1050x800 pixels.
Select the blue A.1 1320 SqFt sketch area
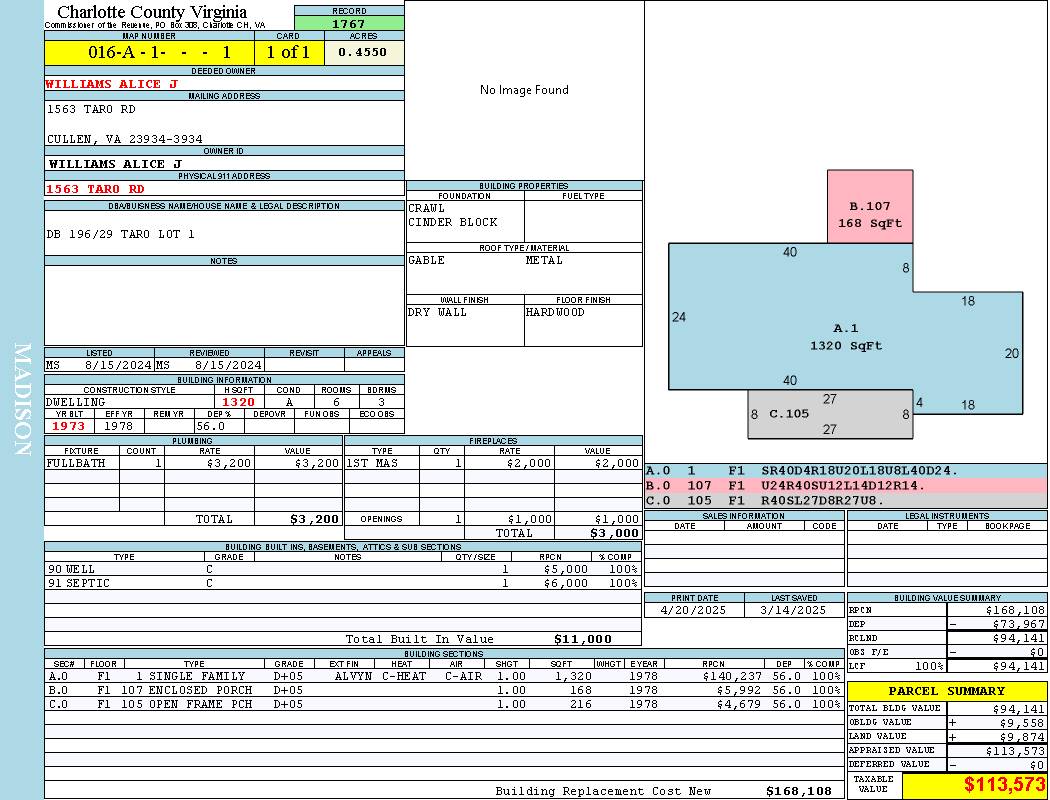coord(845,337)
